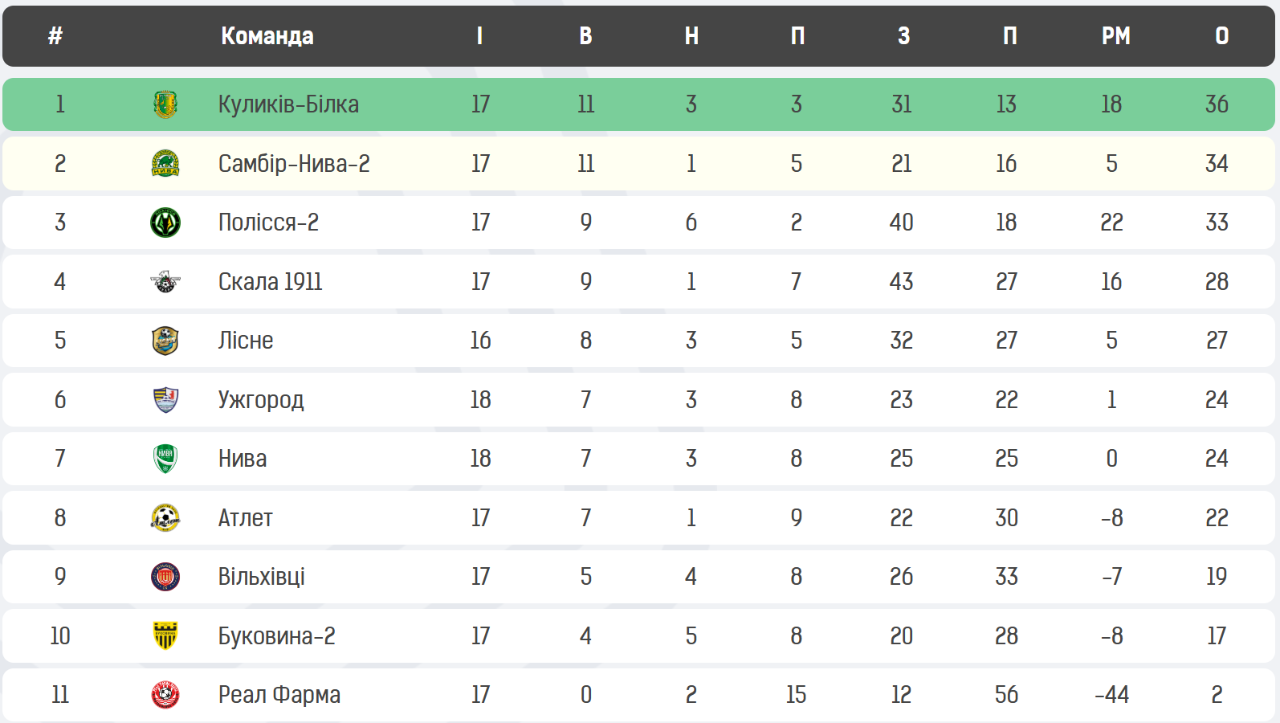Click the Буковина-2 yellow-black crest
This screenshot has width=1280, height=723.
click(165, 635)
